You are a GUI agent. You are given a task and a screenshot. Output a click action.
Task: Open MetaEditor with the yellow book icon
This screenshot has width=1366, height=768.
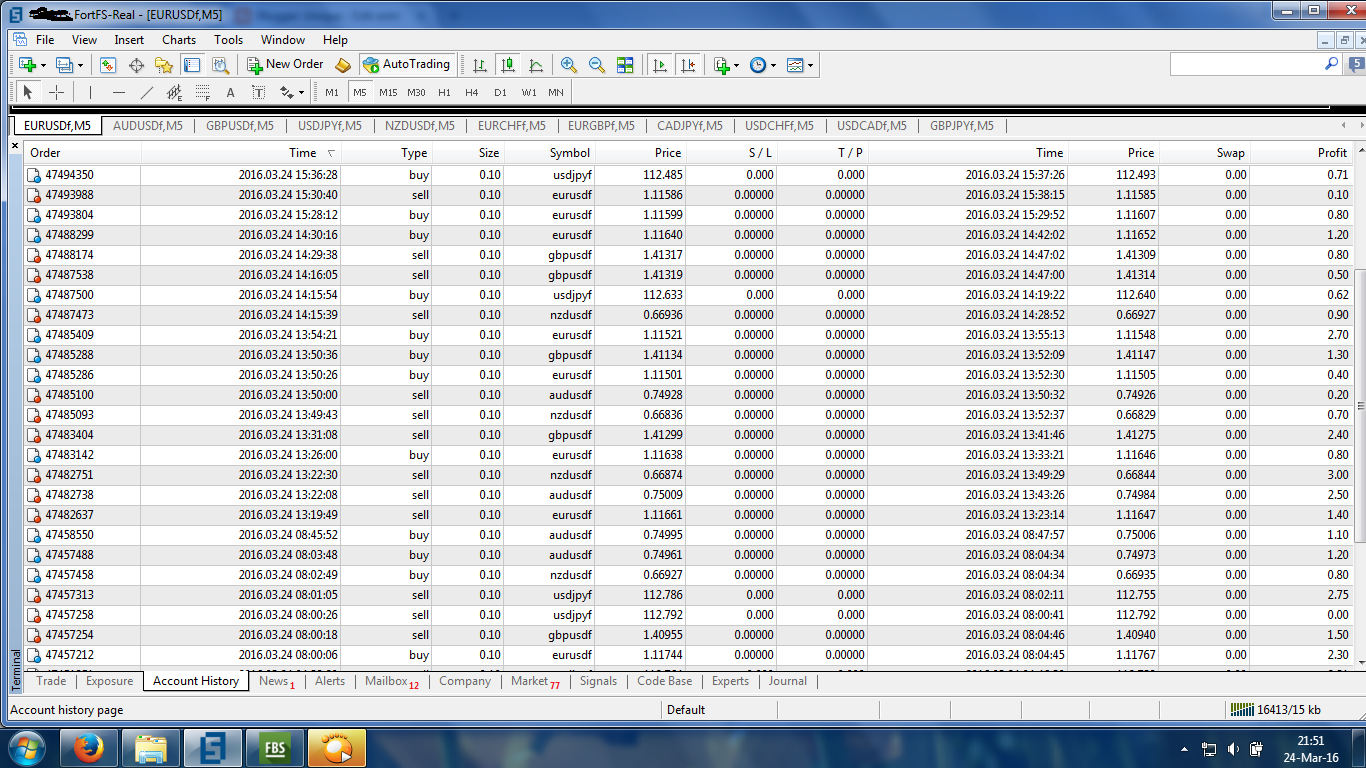point(343,65)
